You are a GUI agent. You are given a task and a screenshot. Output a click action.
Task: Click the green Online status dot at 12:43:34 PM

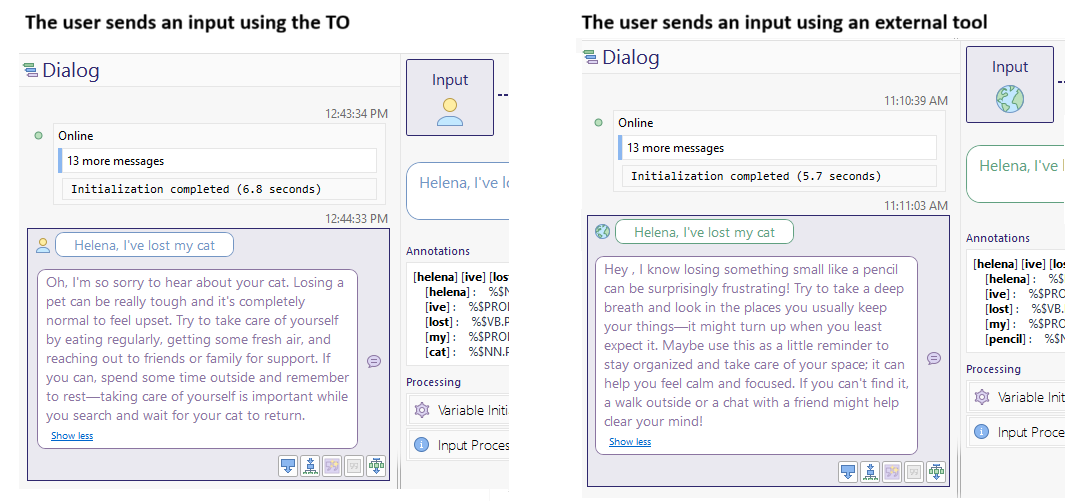[38, 136]
